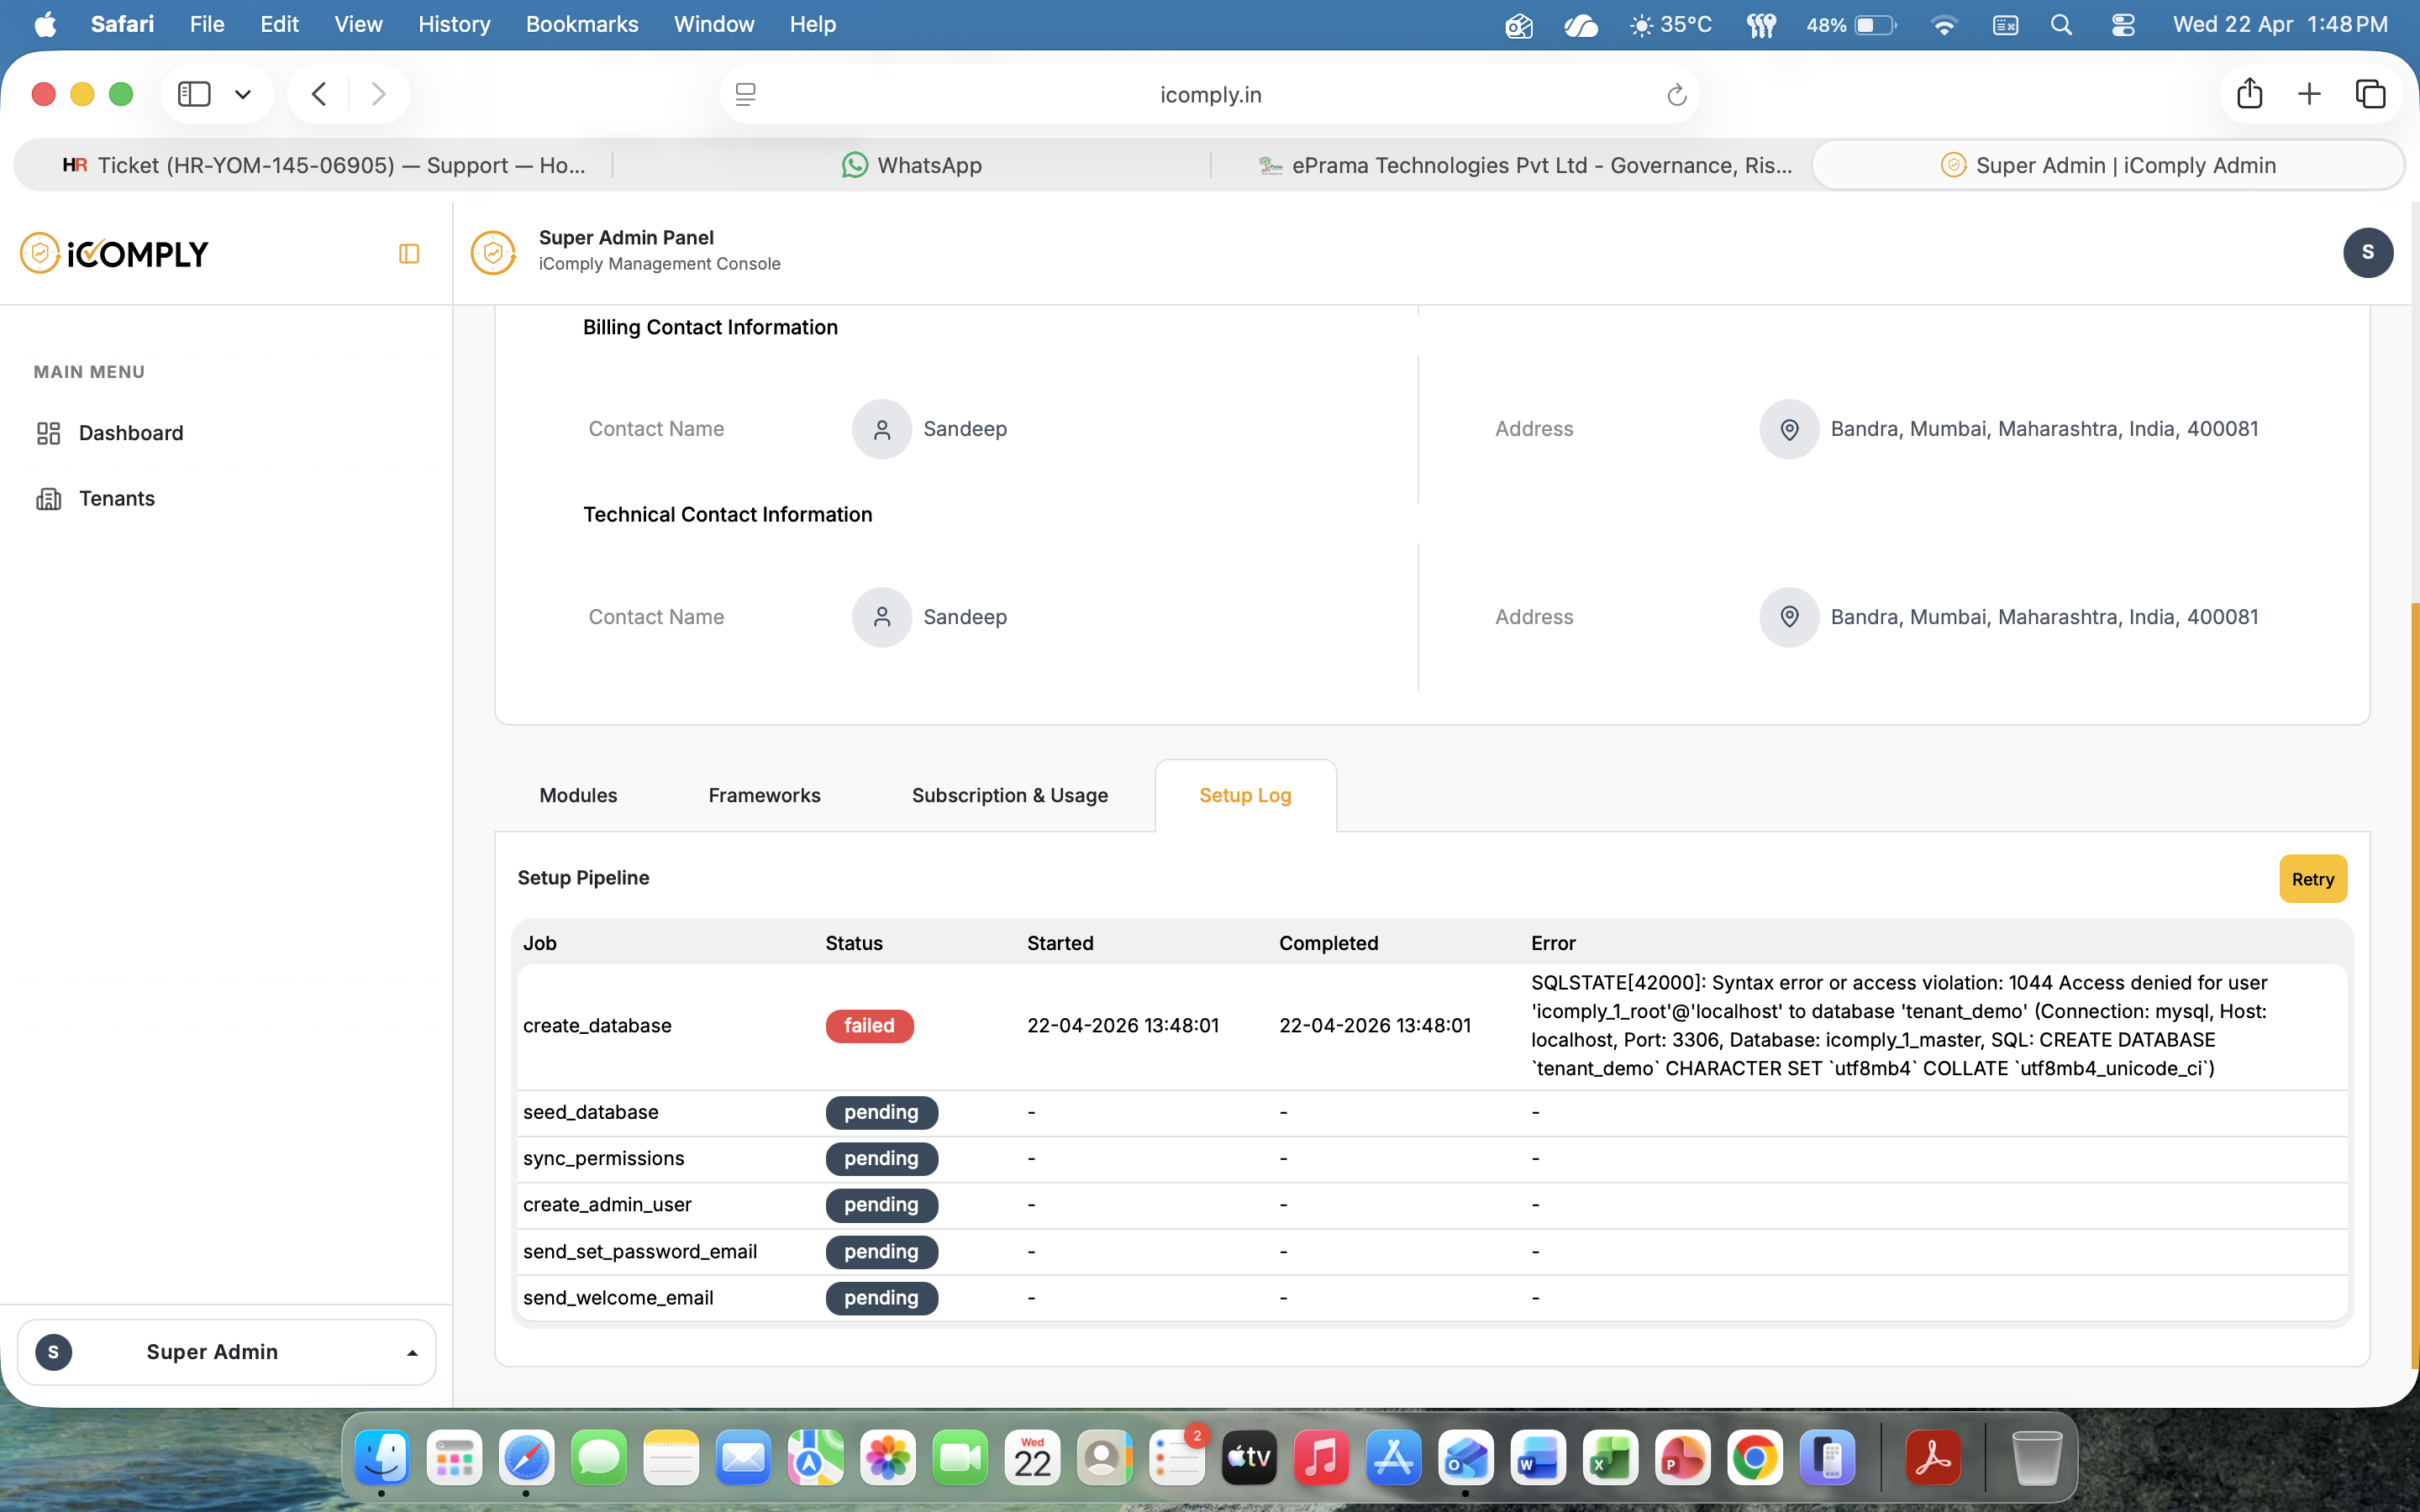
Task: Open macOS Control Center in menu bar
Action: [2122, 25]
